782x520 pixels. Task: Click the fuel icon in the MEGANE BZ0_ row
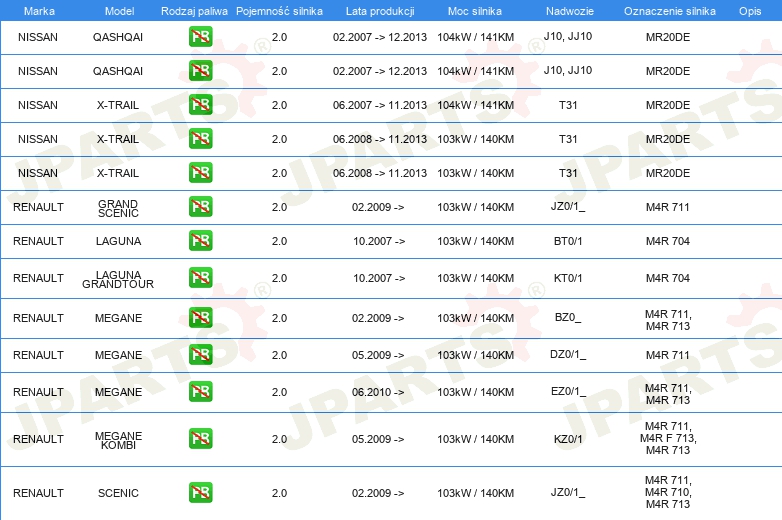(200, 318)
